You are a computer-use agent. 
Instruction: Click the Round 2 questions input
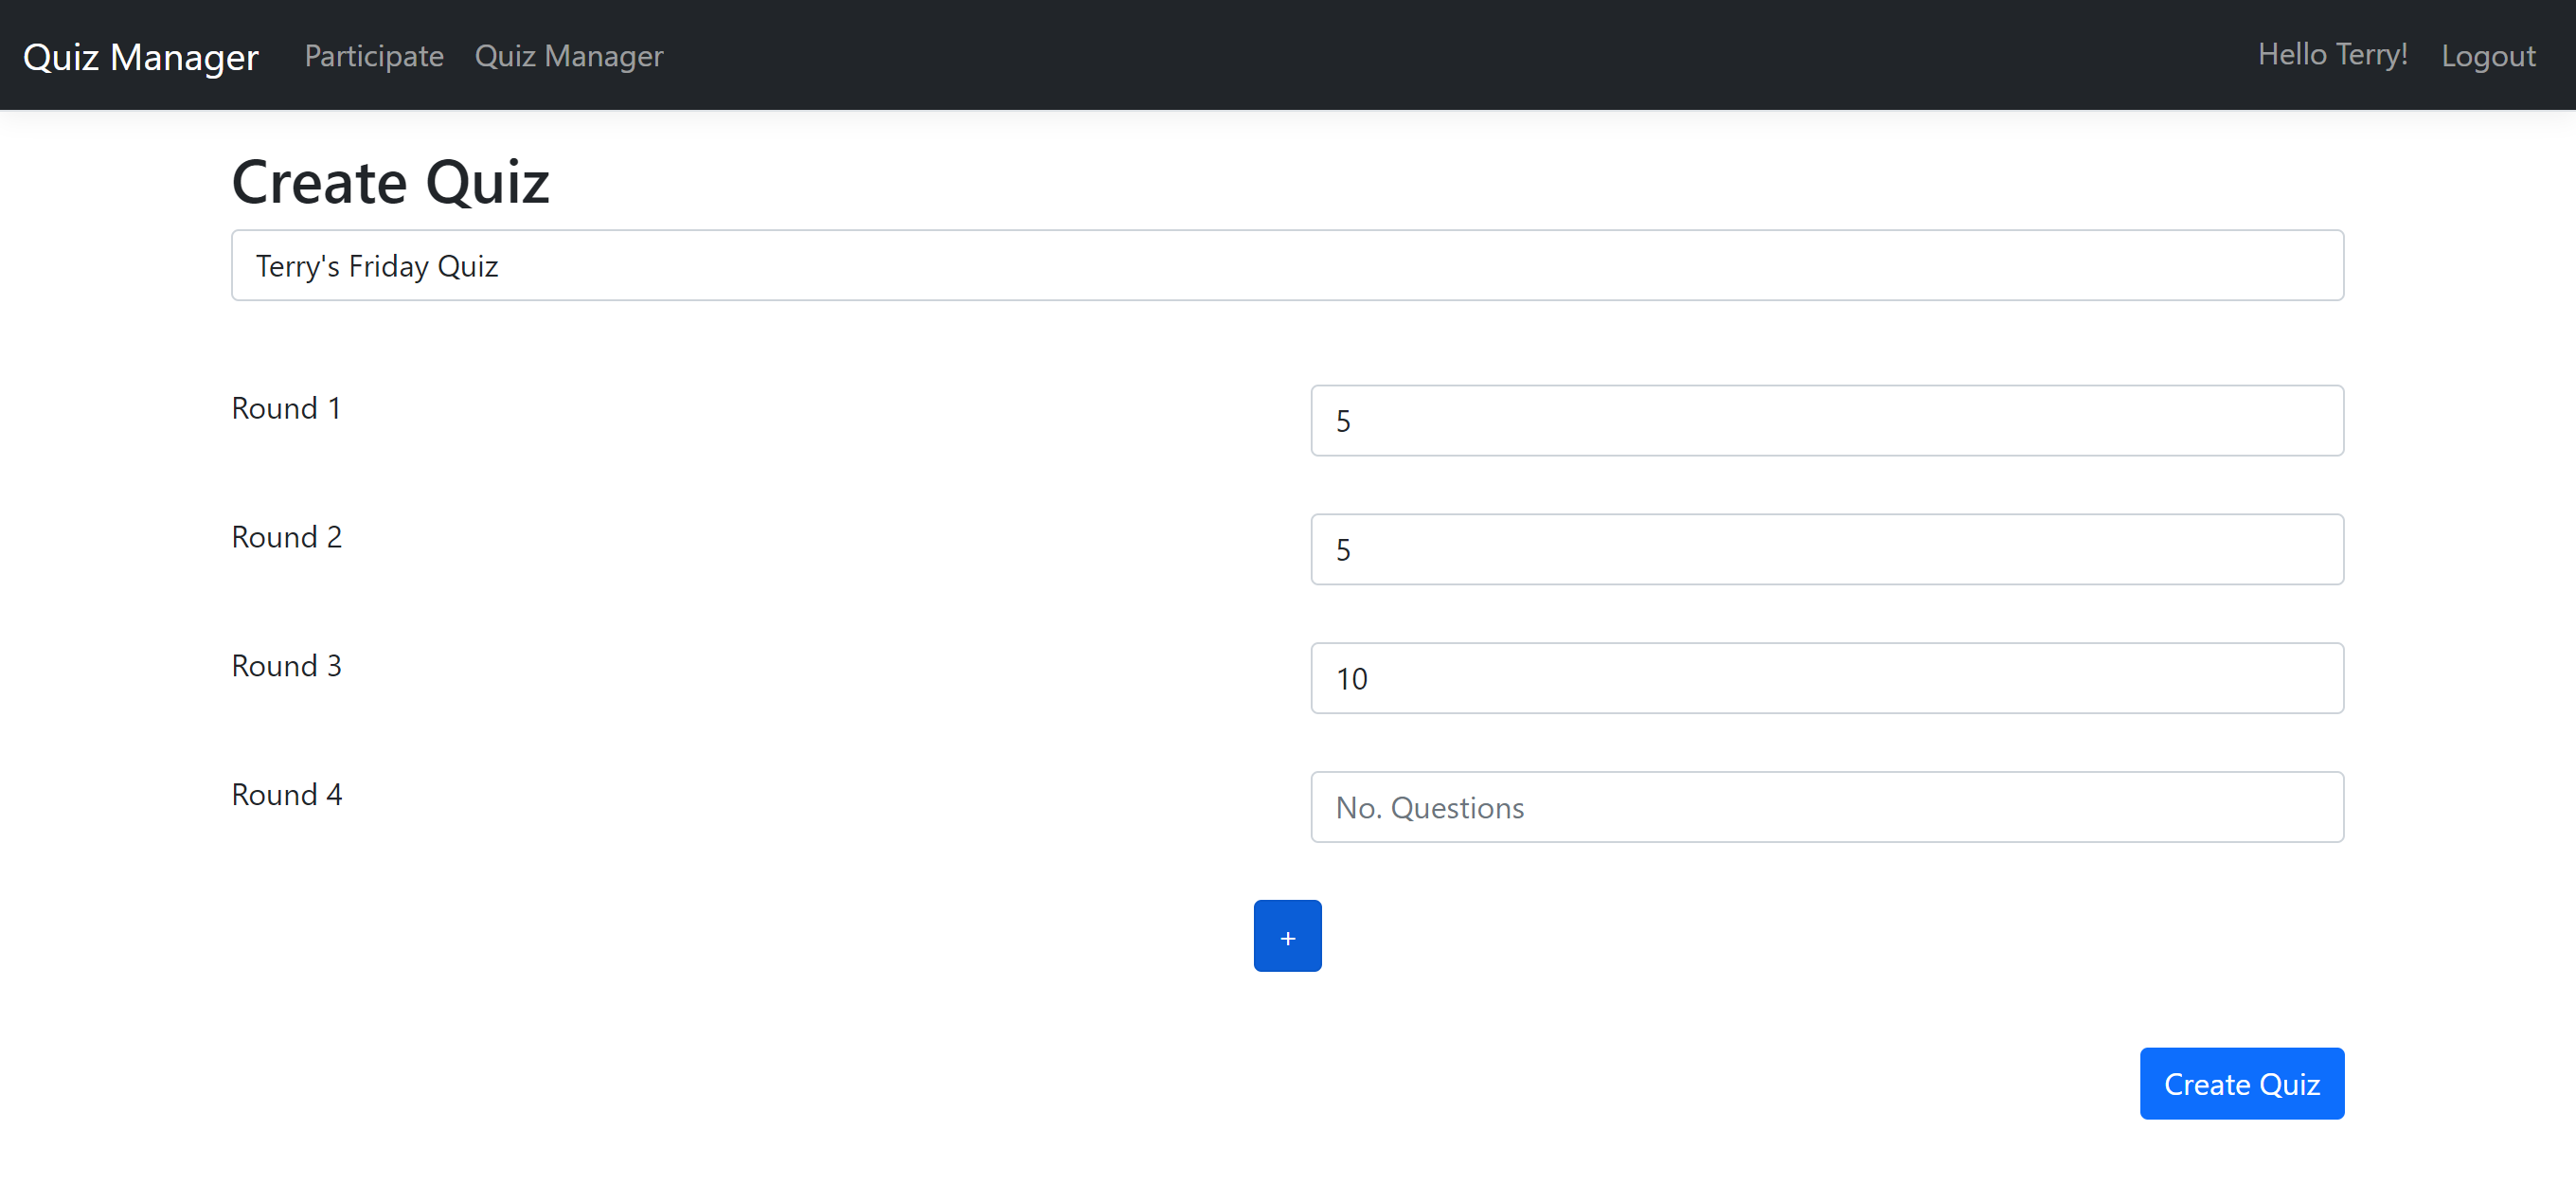1827,549
